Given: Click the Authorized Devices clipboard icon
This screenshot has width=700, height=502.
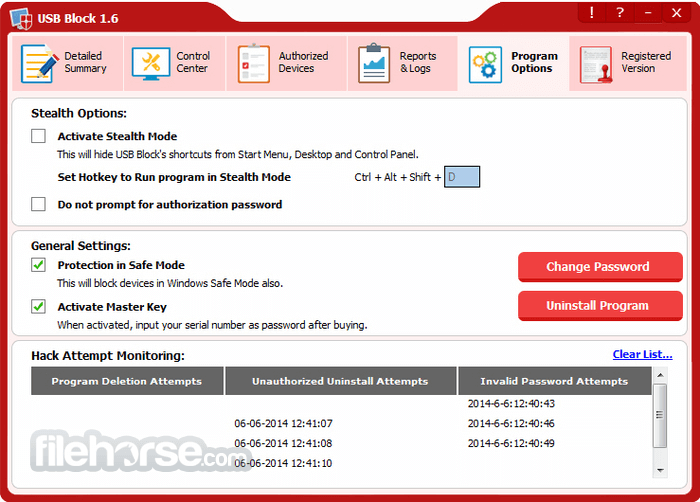Looking at the screenshot, I should point(254,63).
